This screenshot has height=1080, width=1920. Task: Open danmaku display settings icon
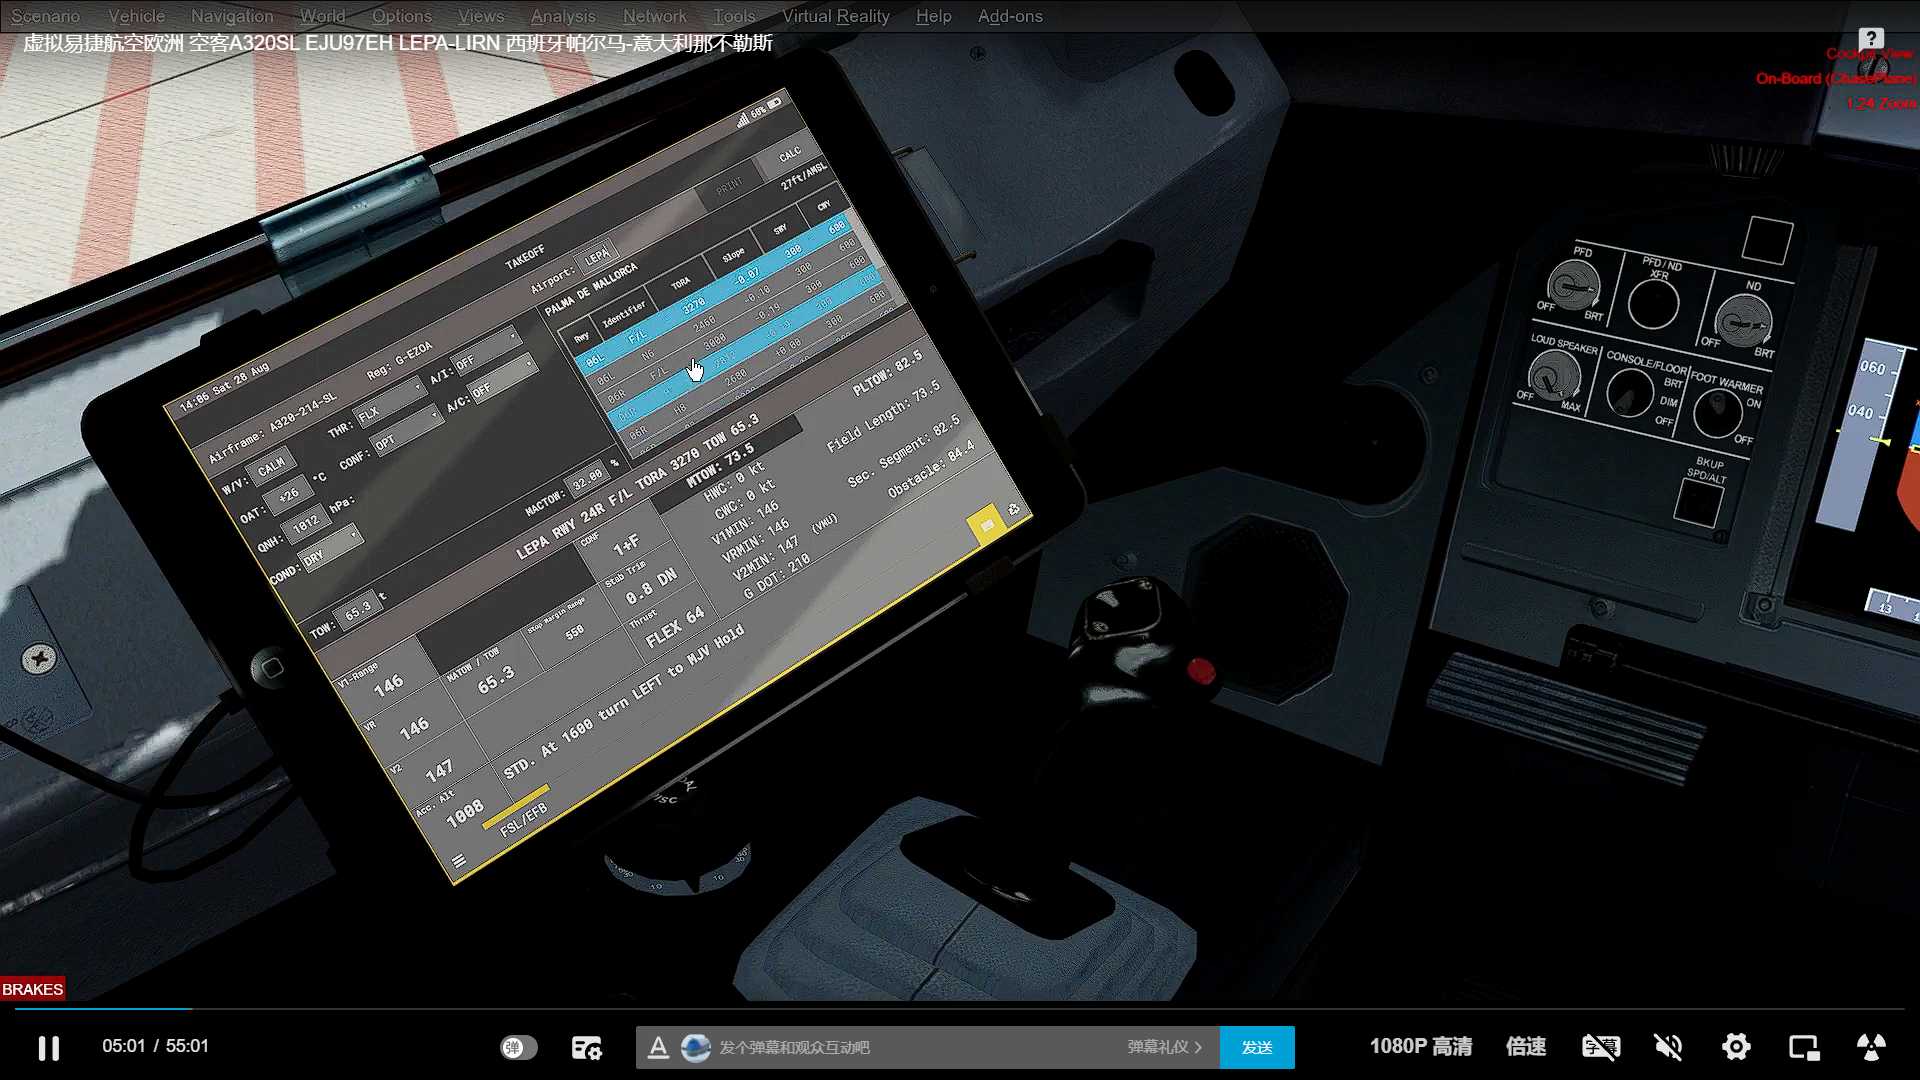586,1047
